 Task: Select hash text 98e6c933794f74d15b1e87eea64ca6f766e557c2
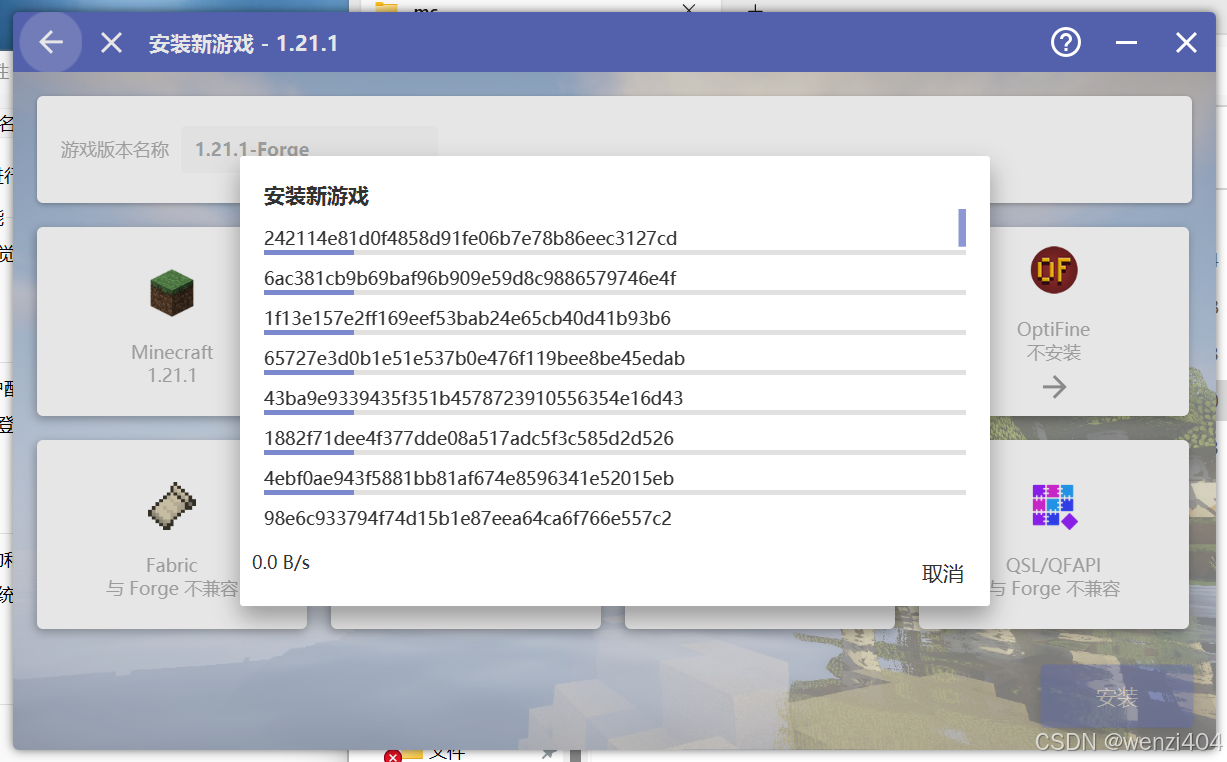pyautogui.click(x=468, y=518)
